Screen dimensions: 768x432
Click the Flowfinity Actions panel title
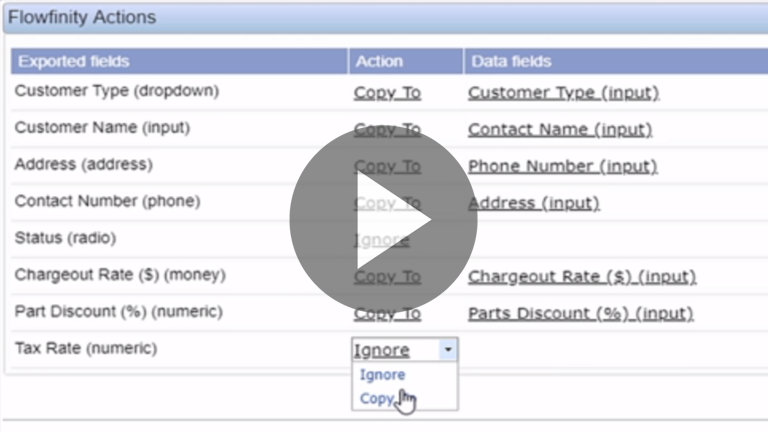coord(81,17)
